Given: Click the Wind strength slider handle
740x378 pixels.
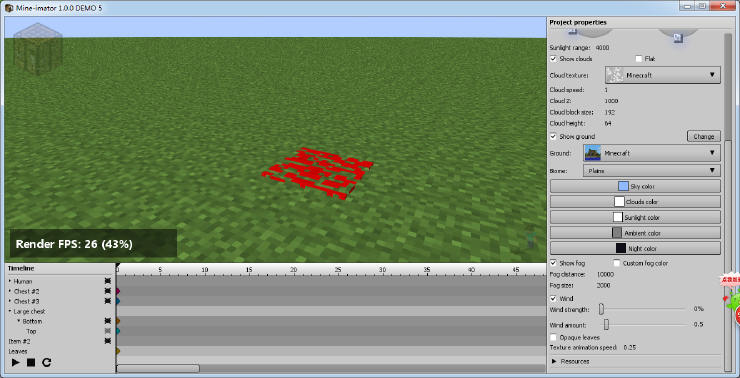Looking at the screenshot, I should [601, 309].
